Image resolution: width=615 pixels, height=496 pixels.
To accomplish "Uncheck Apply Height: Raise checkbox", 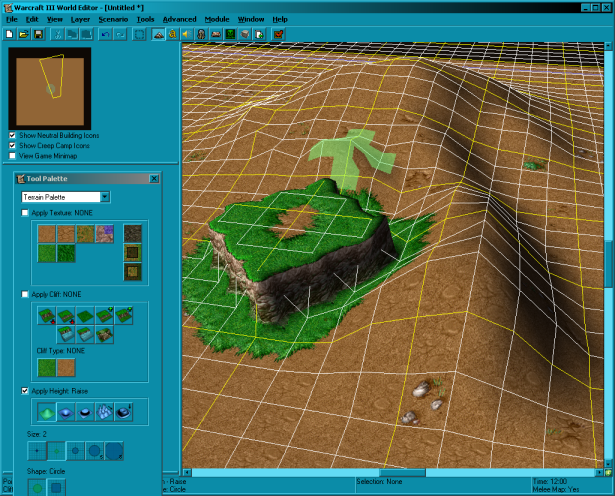I will click(25, 391).
